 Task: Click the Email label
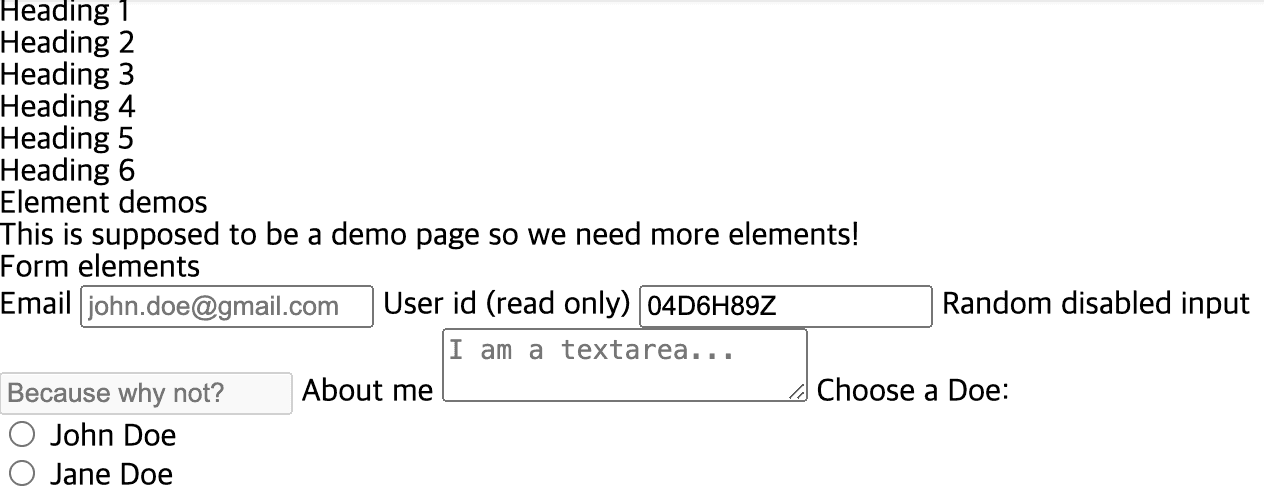[x=36, y=303]
